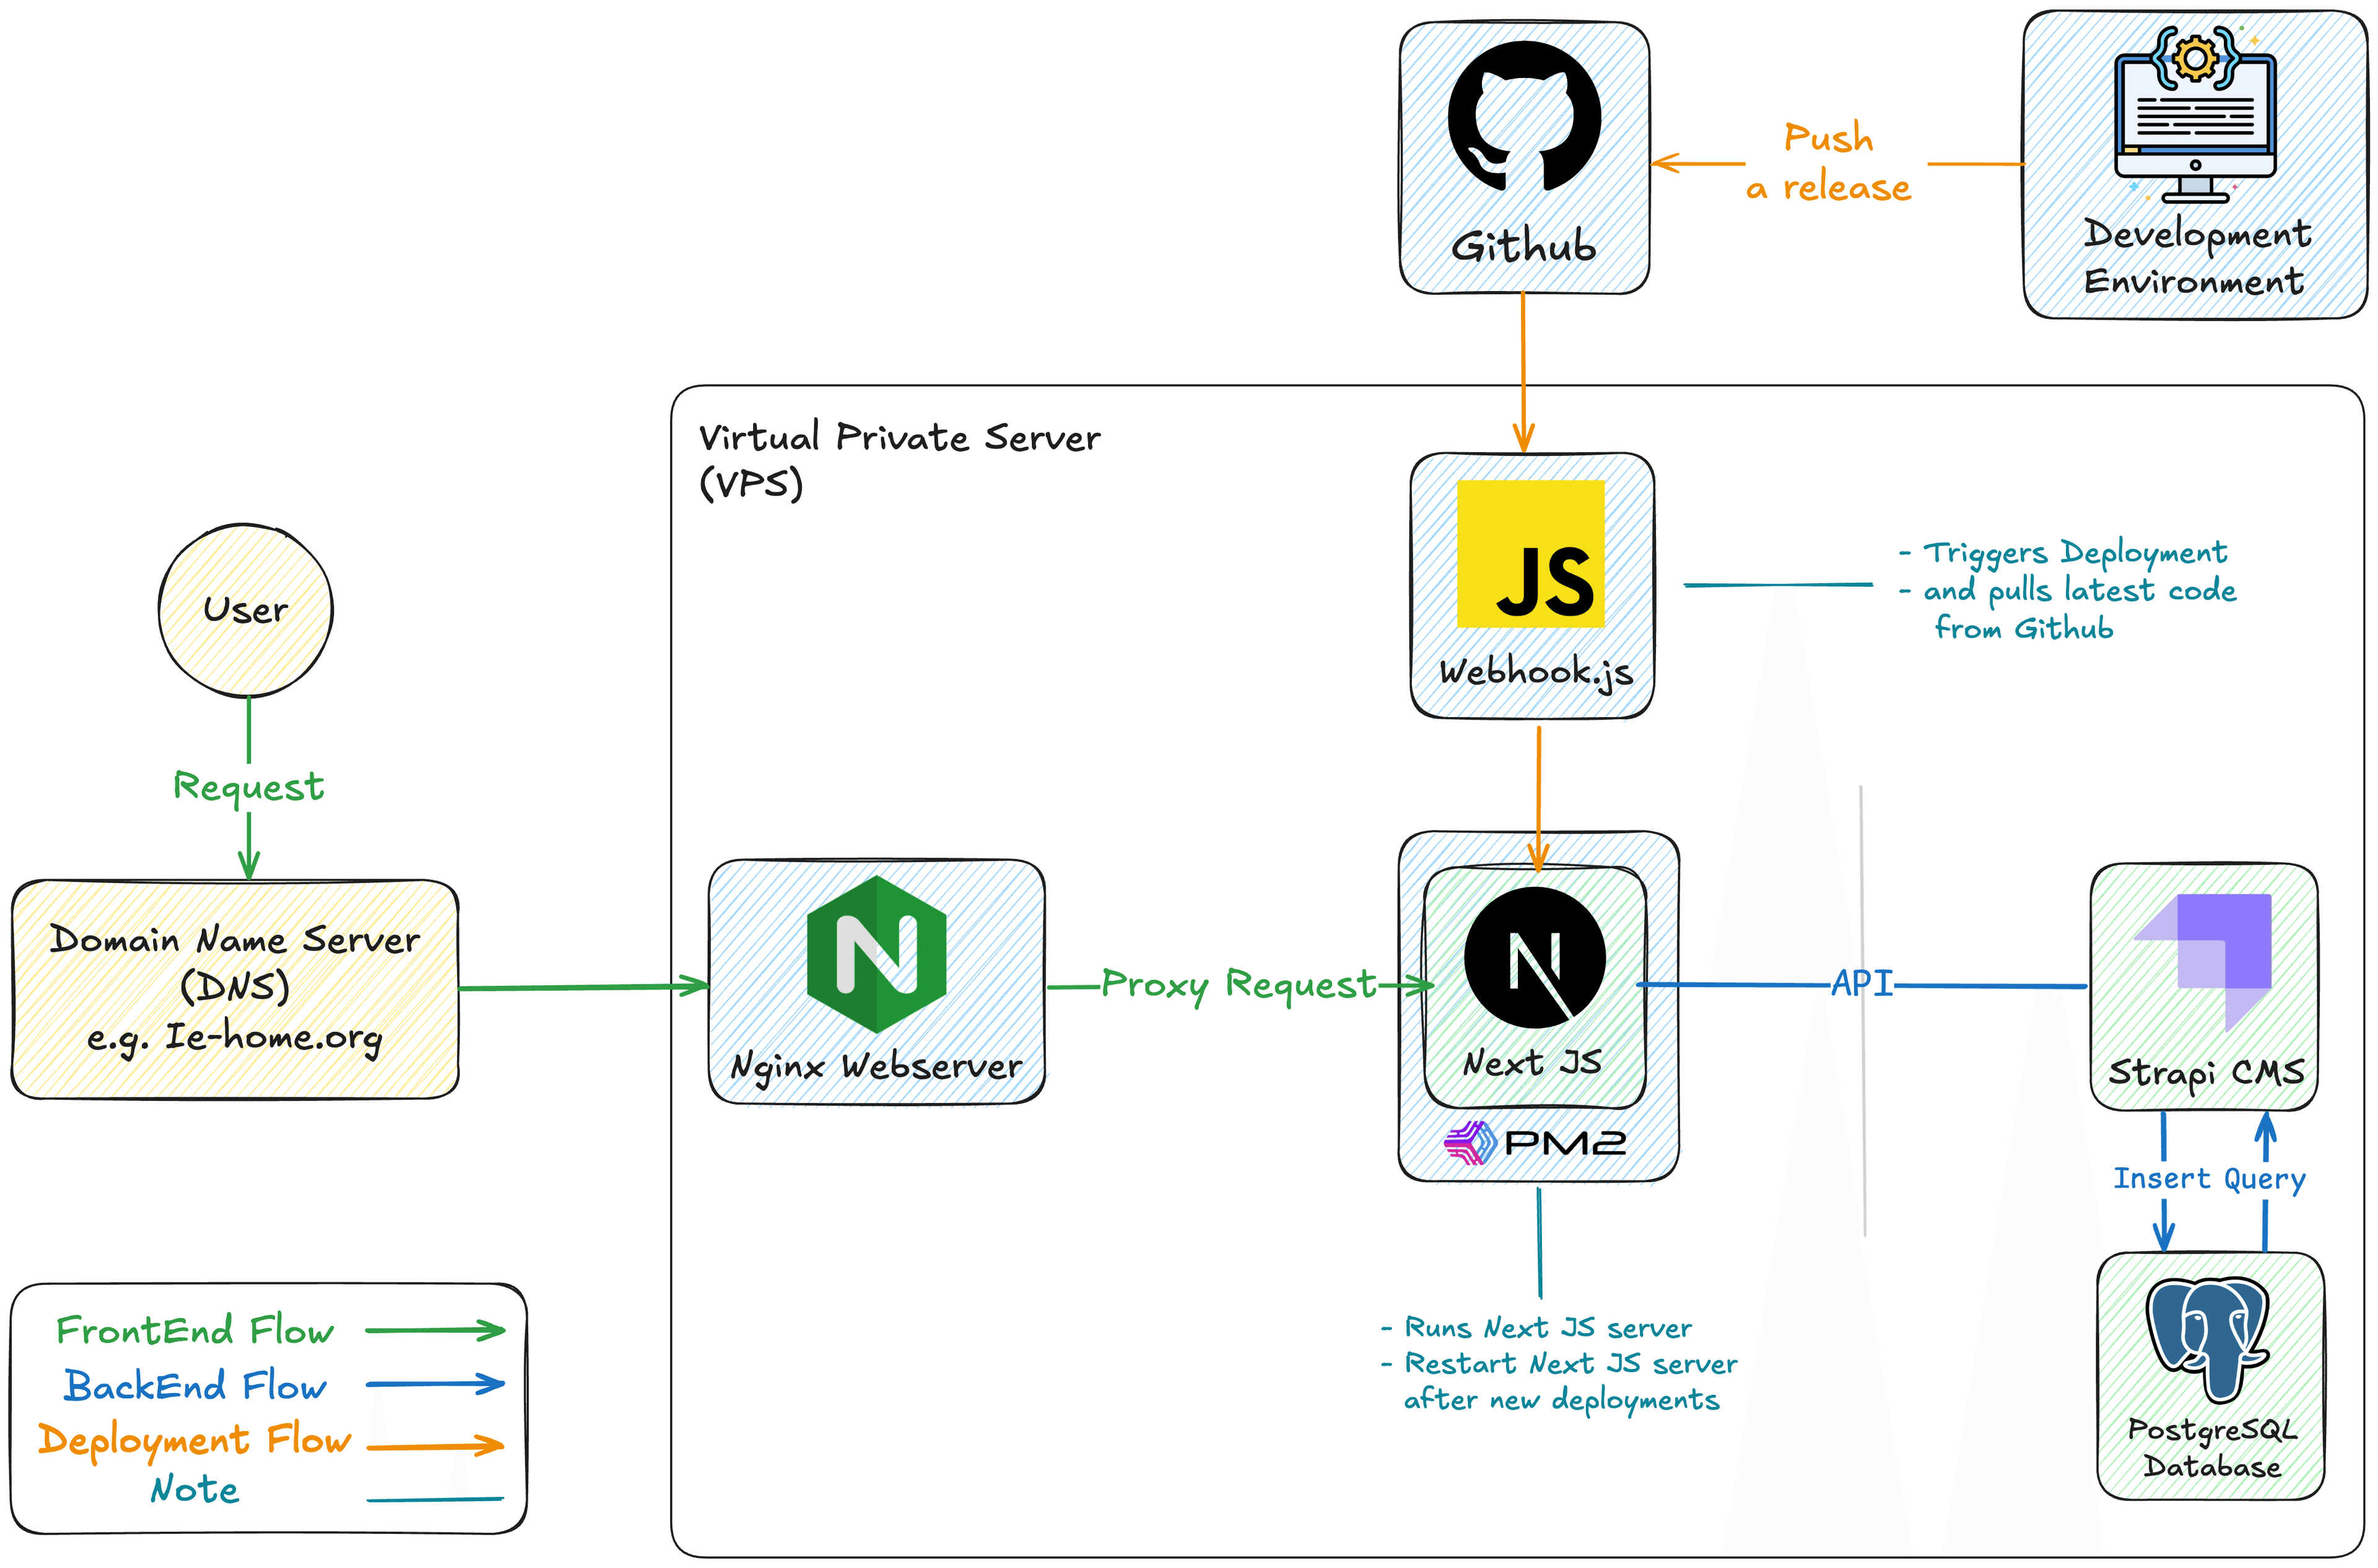
Task: Select the orange Push a release label
Action: coord(1829,162)
